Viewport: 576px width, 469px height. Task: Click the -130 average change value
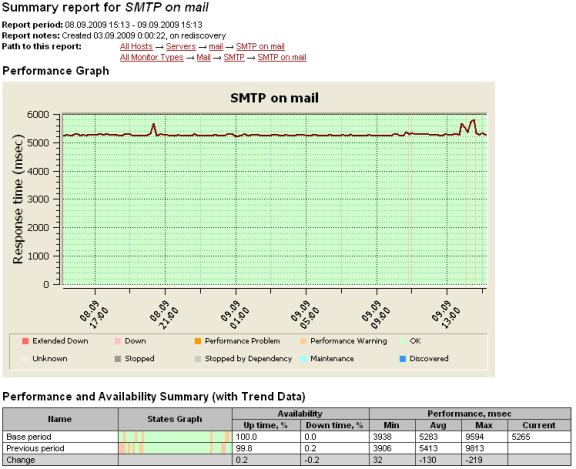pyautogui.click(x=428, y=460)
